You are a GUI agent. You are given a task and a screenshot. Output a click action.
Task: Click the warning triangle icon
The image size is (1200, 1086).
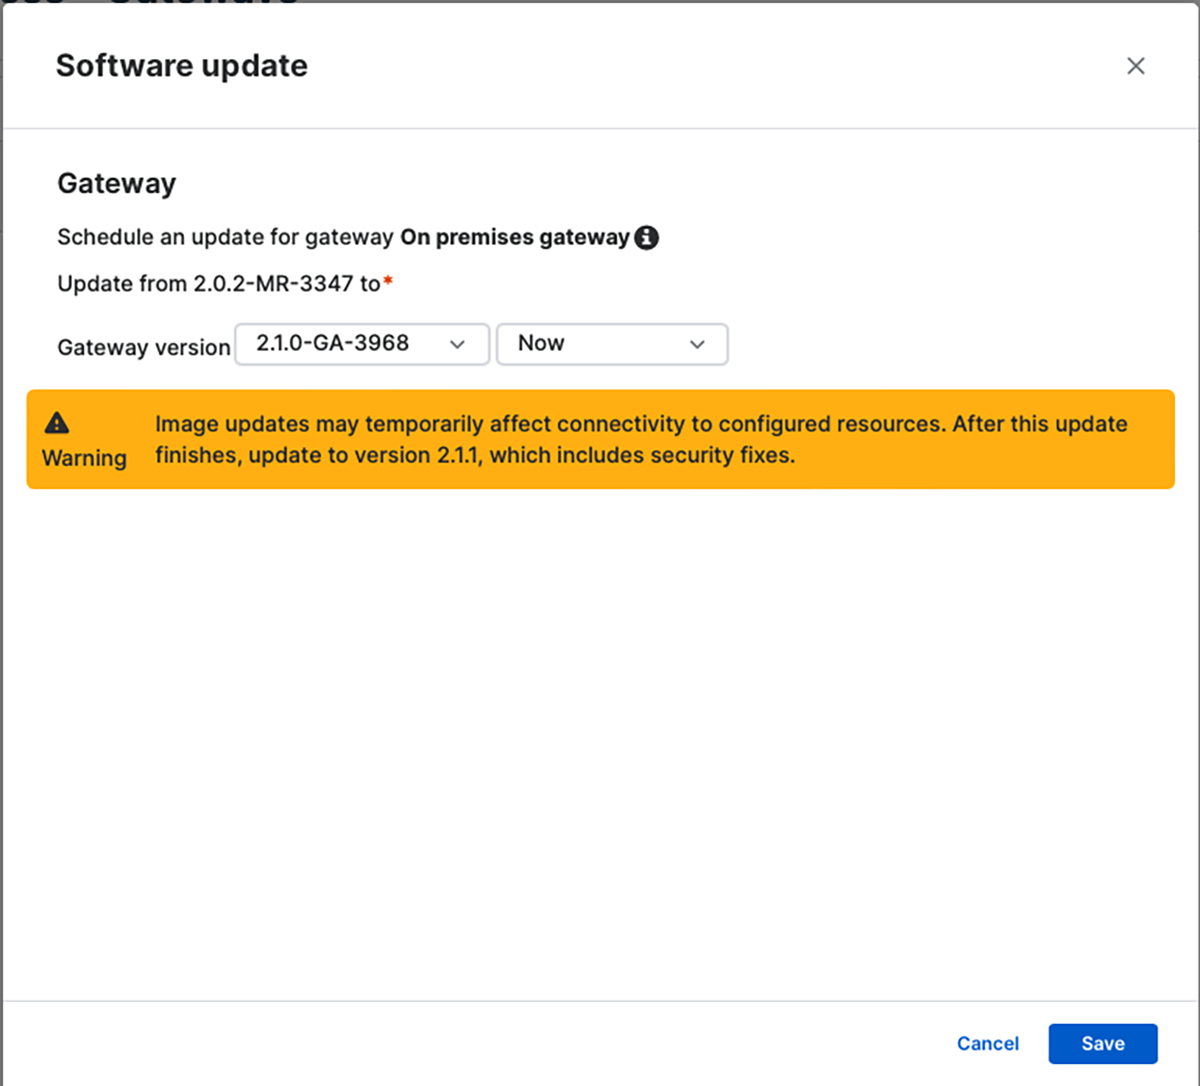click(57, 423)
